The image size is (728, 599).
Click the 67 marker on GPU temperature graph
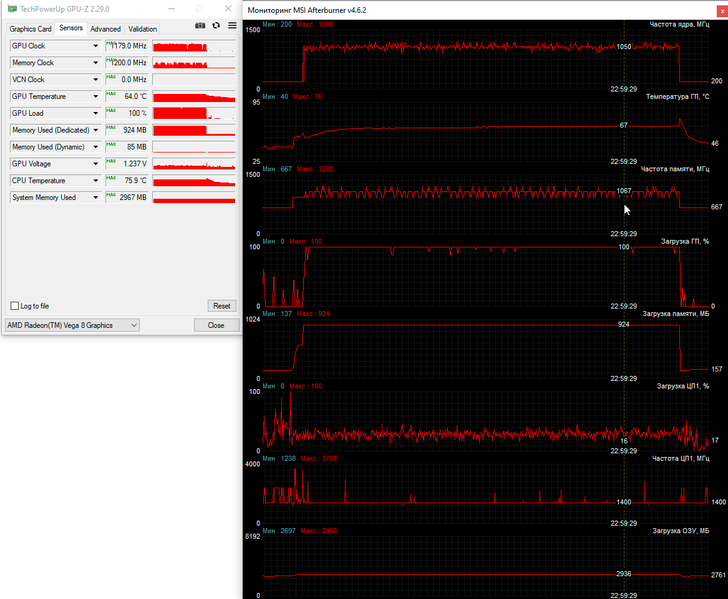click(x=624, y=125)
